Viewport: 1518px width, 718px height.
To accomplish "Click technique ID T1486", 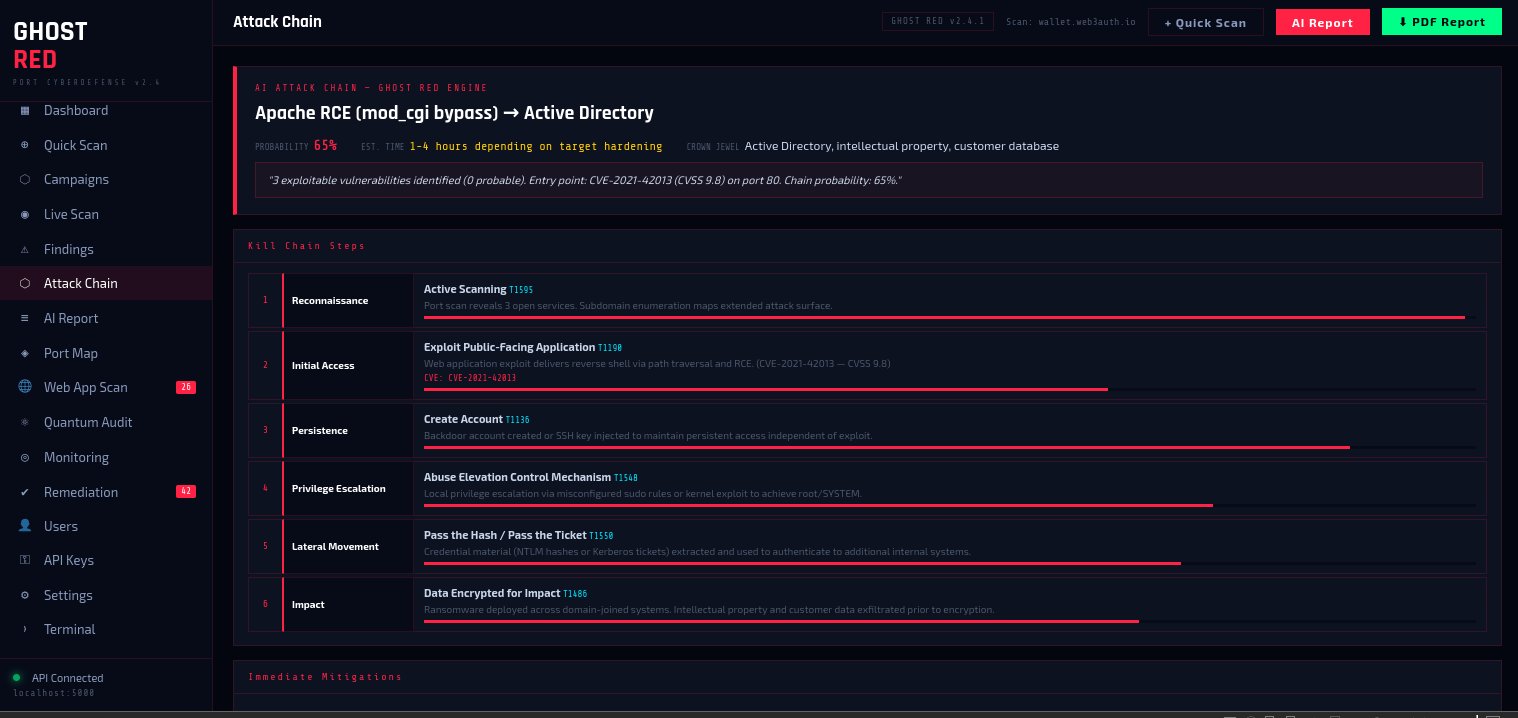I will 575,594.
